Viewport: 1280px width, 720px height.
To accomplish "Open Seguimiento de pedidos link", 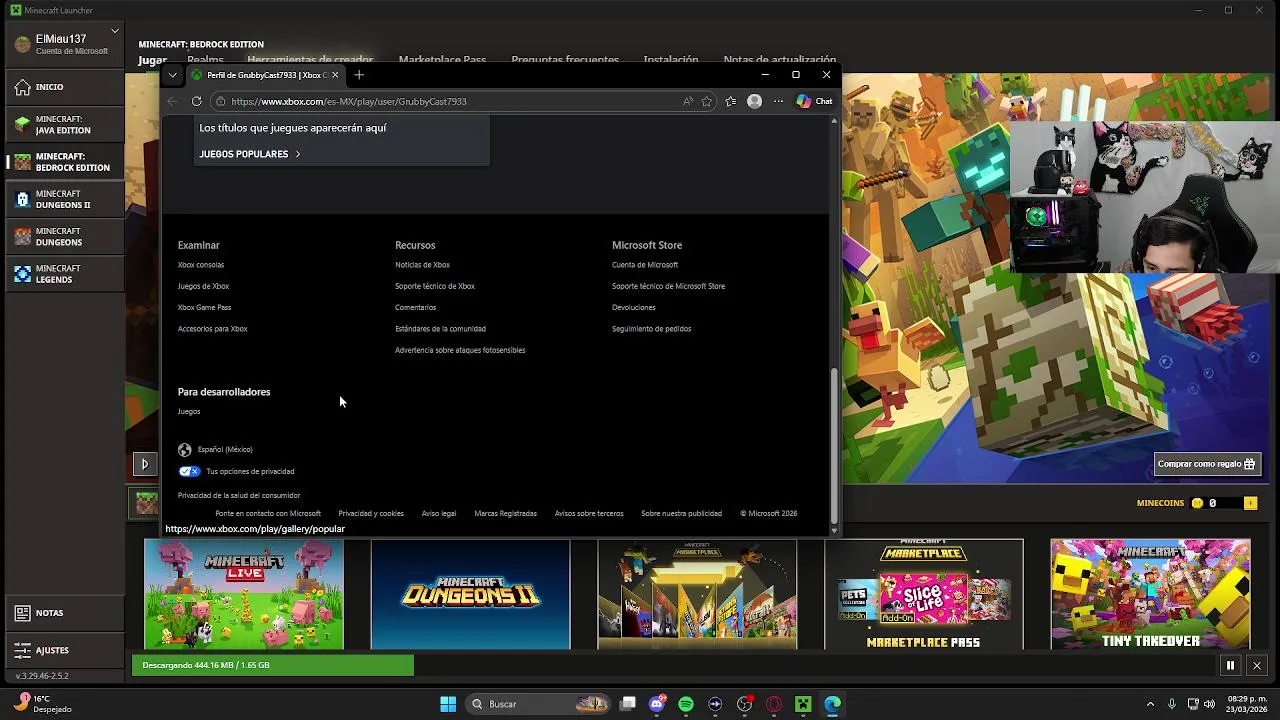I will click(x=651, y=329).
